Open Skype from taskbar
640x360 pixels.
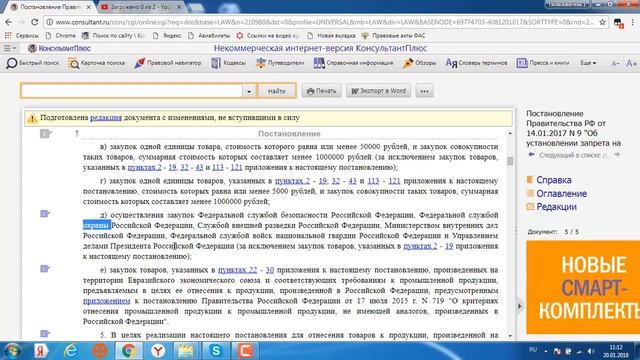(x=216, y=351)
